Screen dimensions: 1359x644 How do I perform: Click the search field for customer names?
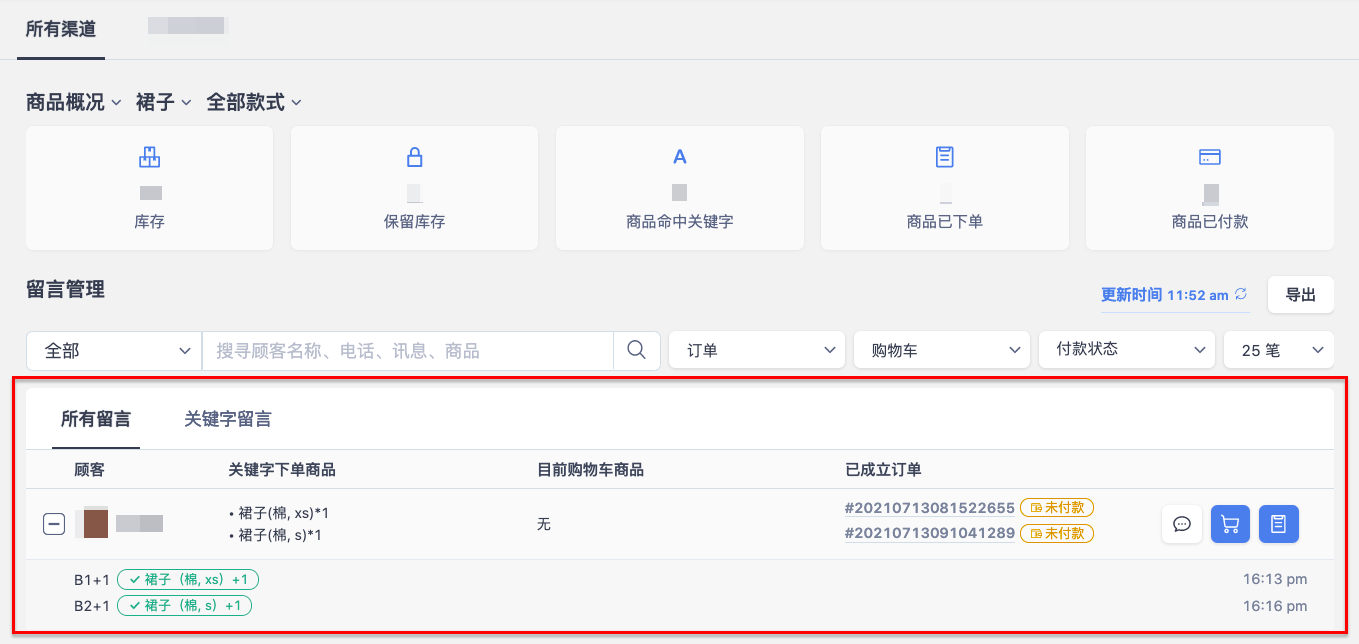coord(408,351)
